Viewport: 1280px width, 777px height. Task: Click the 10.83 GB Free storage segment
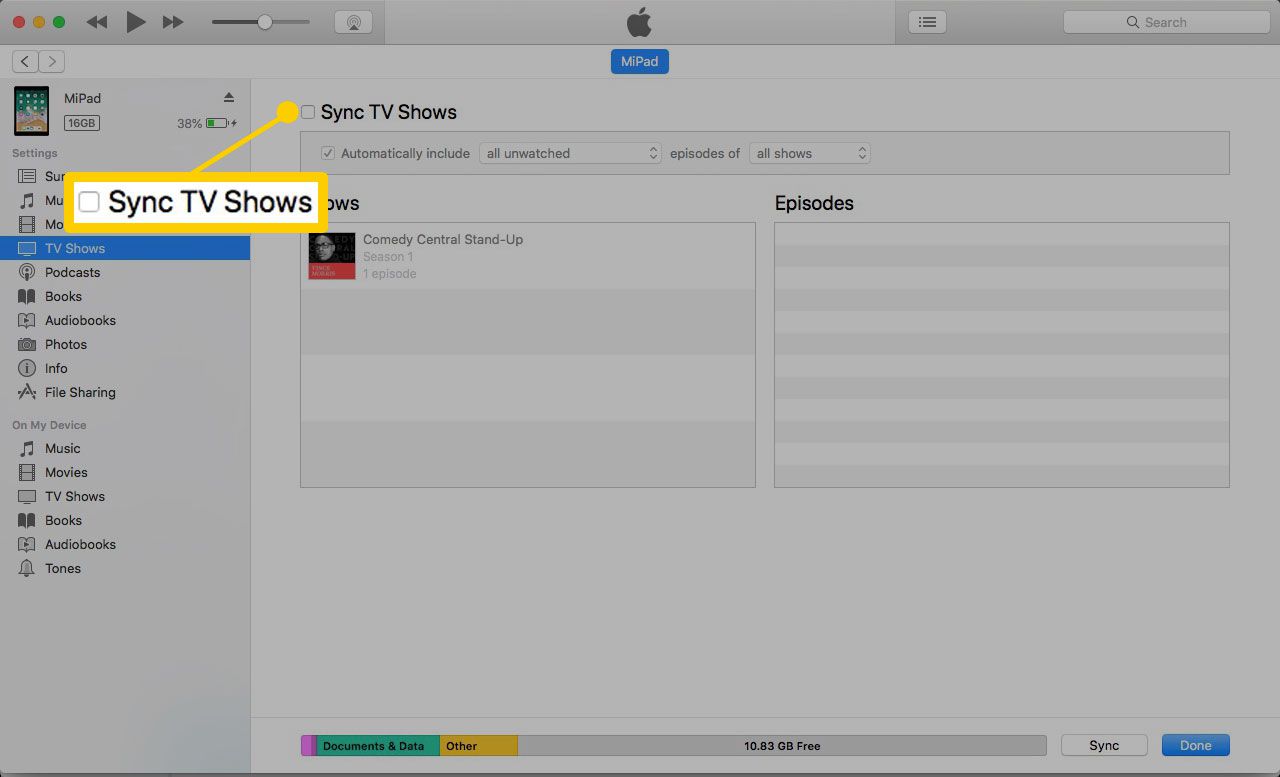(x=782, y=746)
